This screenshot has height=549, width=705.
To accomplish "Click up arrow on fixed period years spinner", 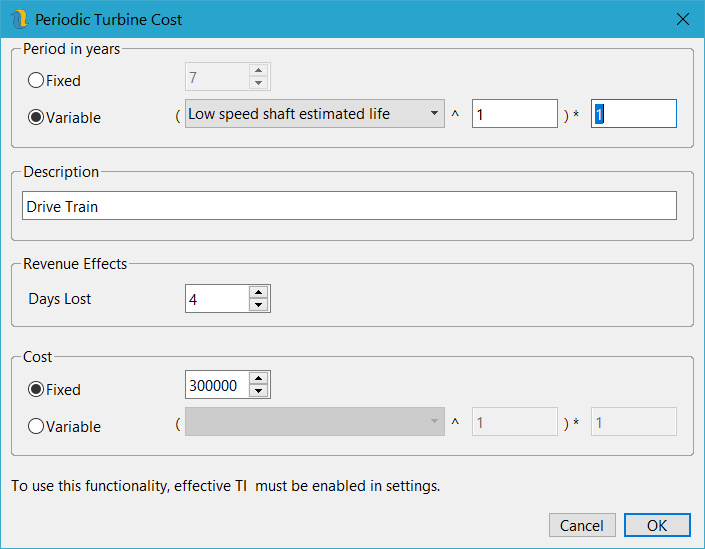I will (x=258, y=70).
